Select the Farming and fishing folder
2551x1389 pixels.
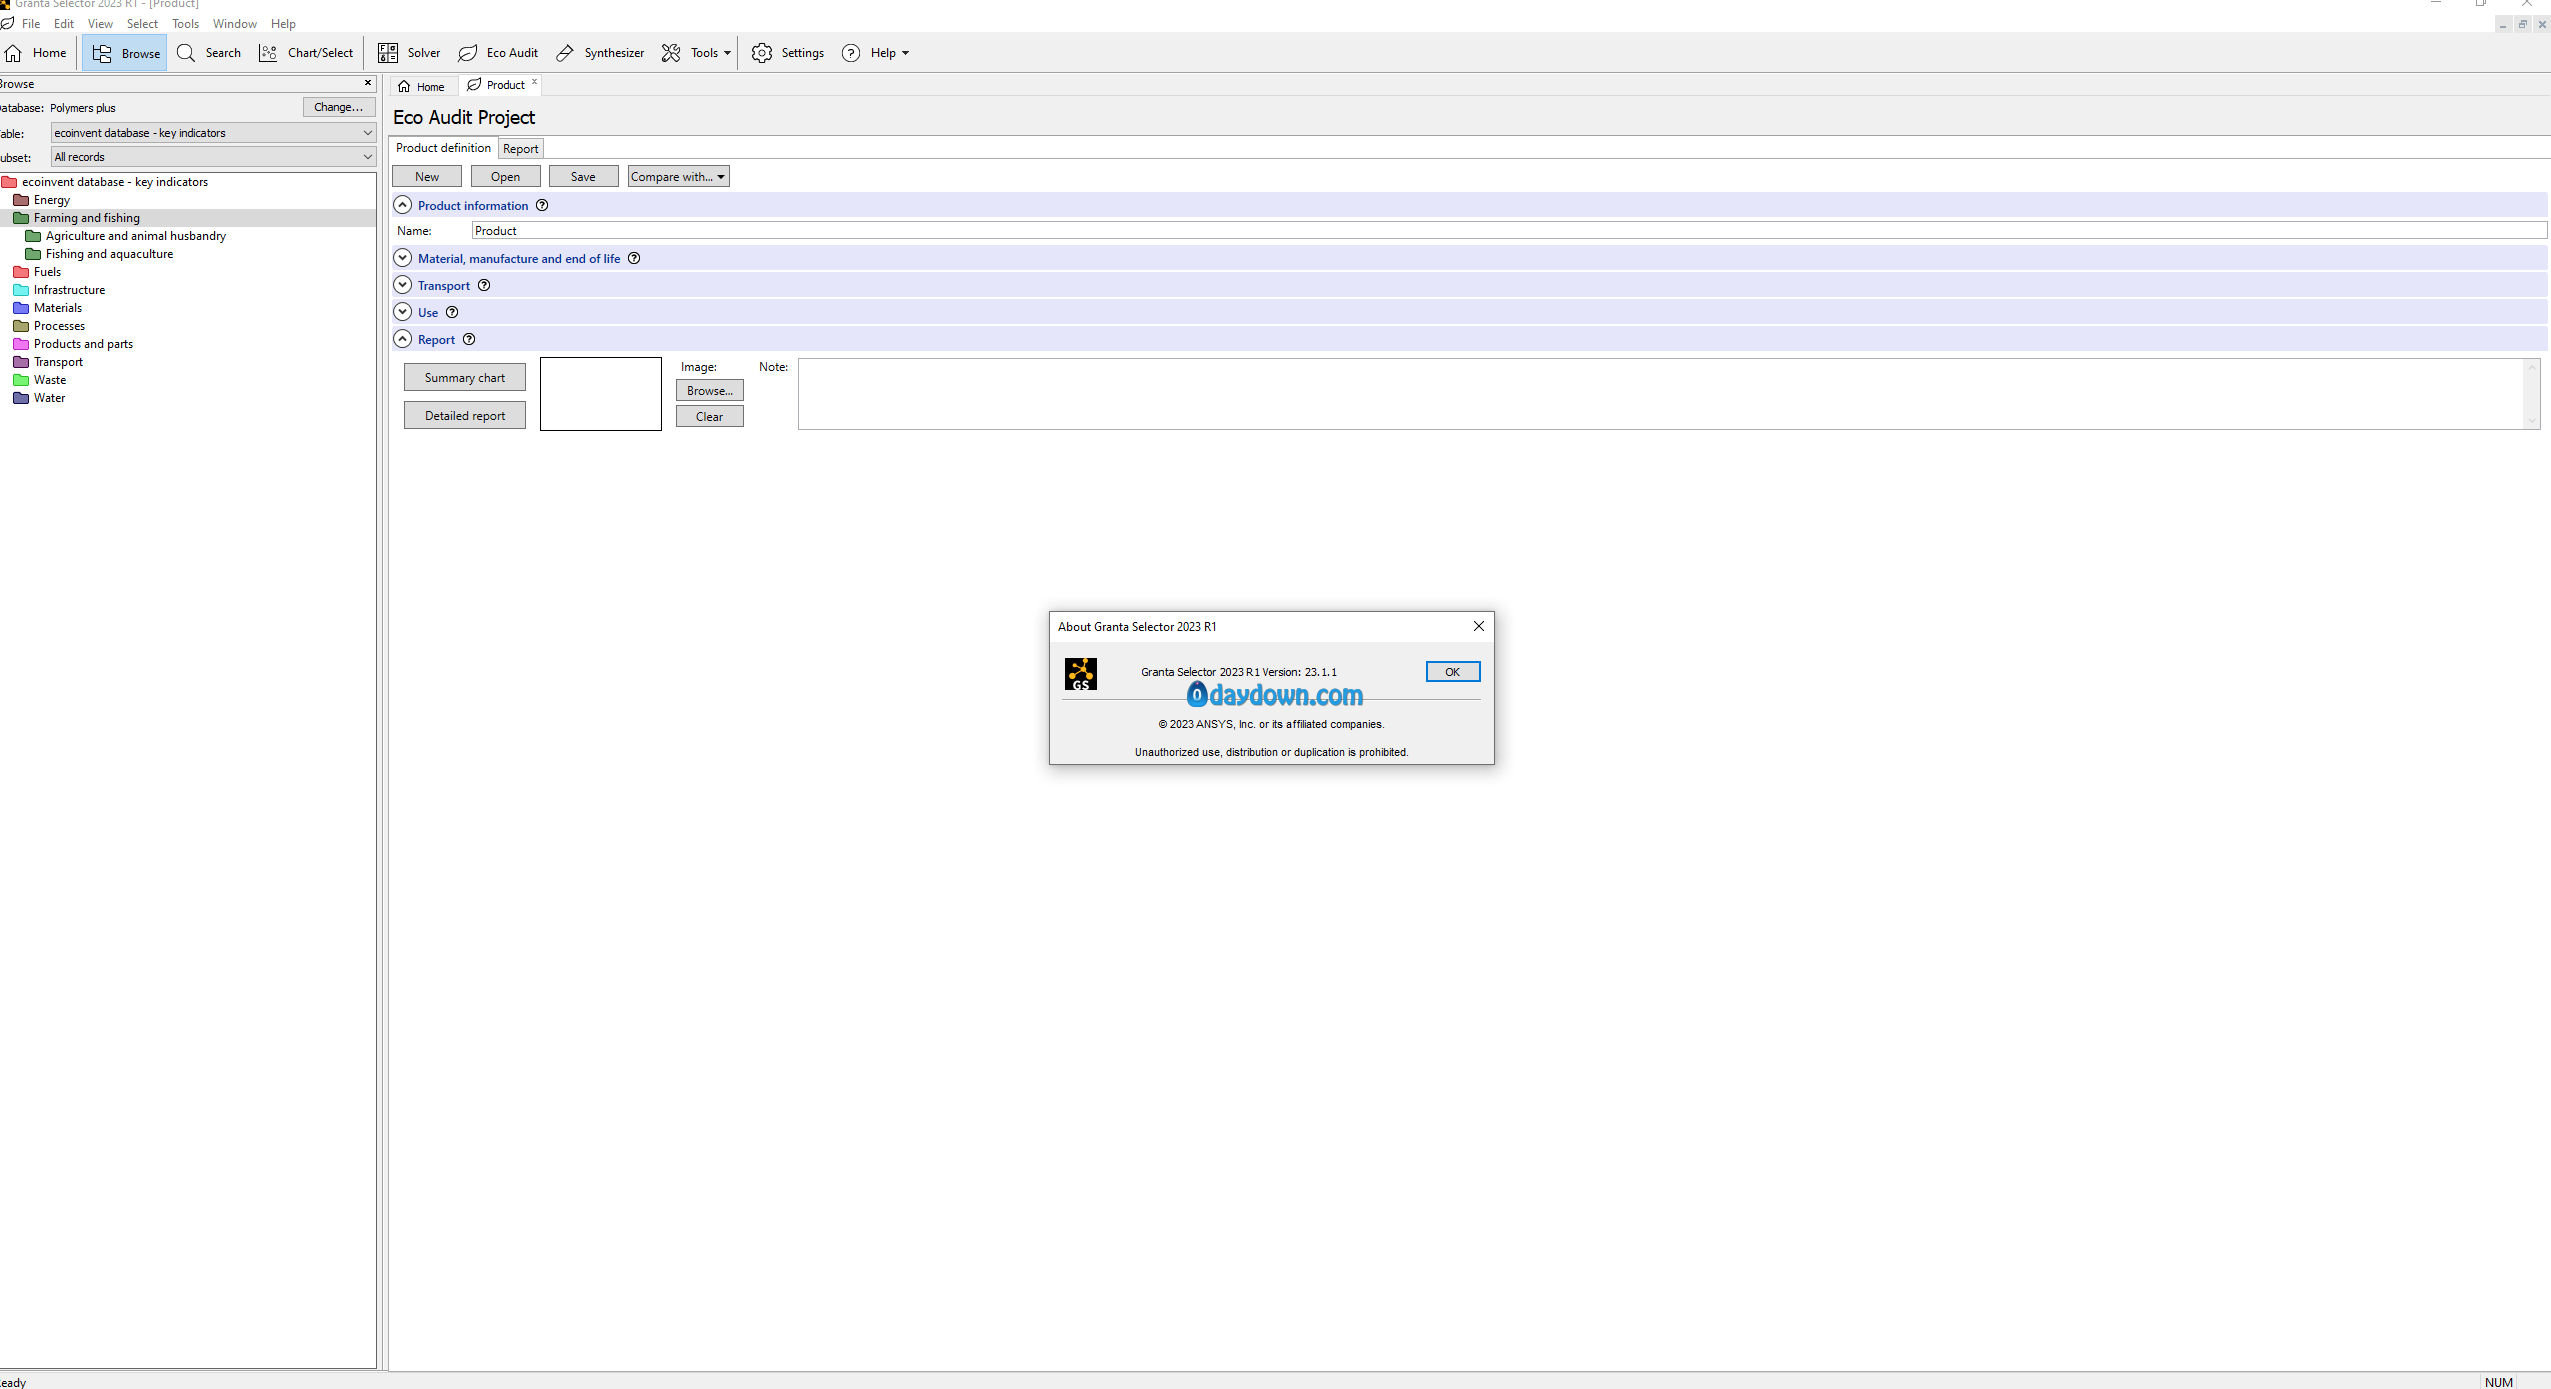76,218
